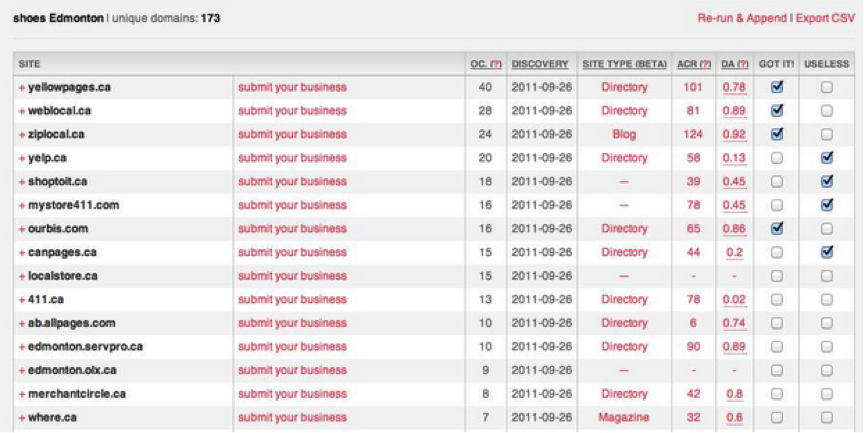Click occurrence count 40 for yellowpages.ca

485,87
